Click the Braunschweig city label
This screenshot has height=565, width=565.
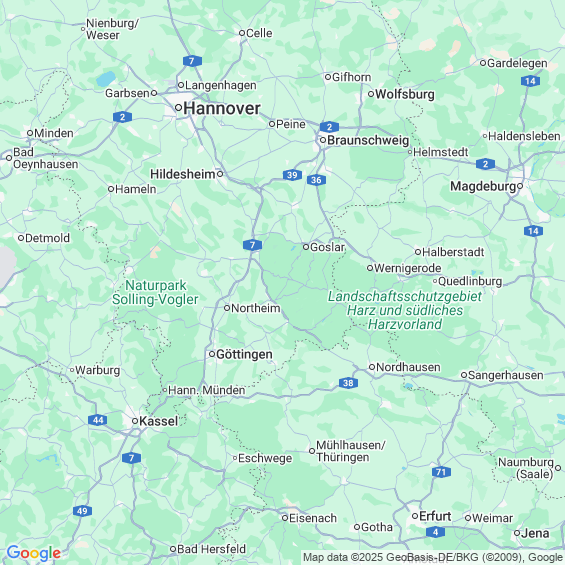(x=368, y=140)
